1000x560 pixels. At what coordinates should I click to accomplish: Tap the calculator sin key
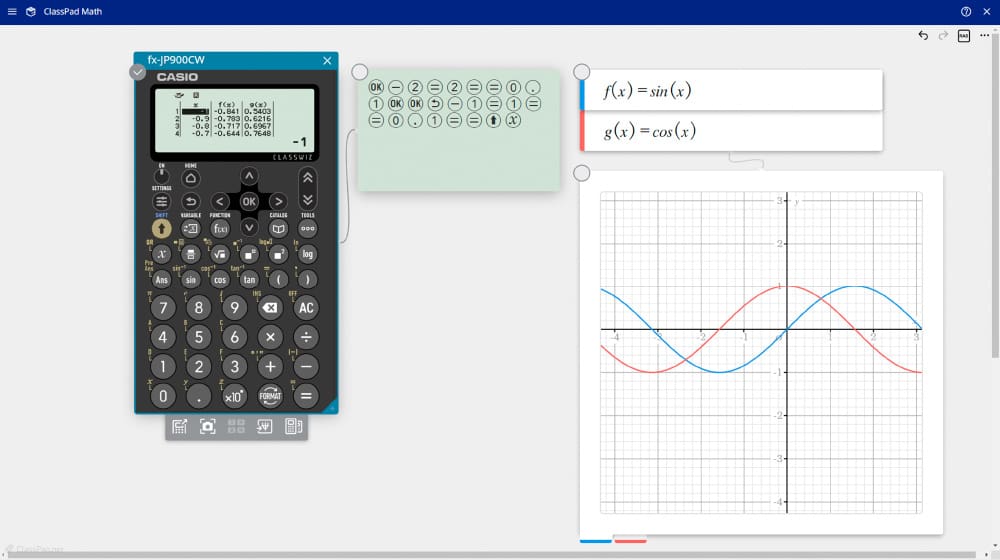[x=191, y=279]
